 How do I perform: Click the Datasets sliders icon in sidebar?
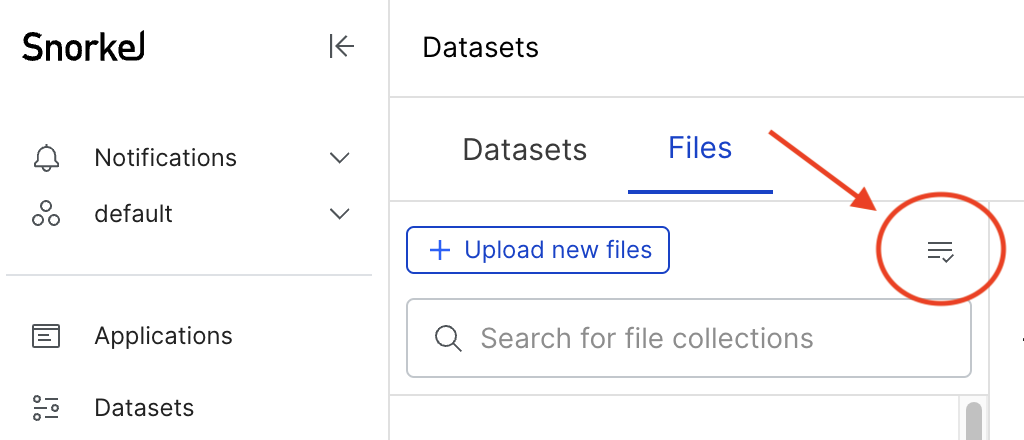(x=46, y=407)
